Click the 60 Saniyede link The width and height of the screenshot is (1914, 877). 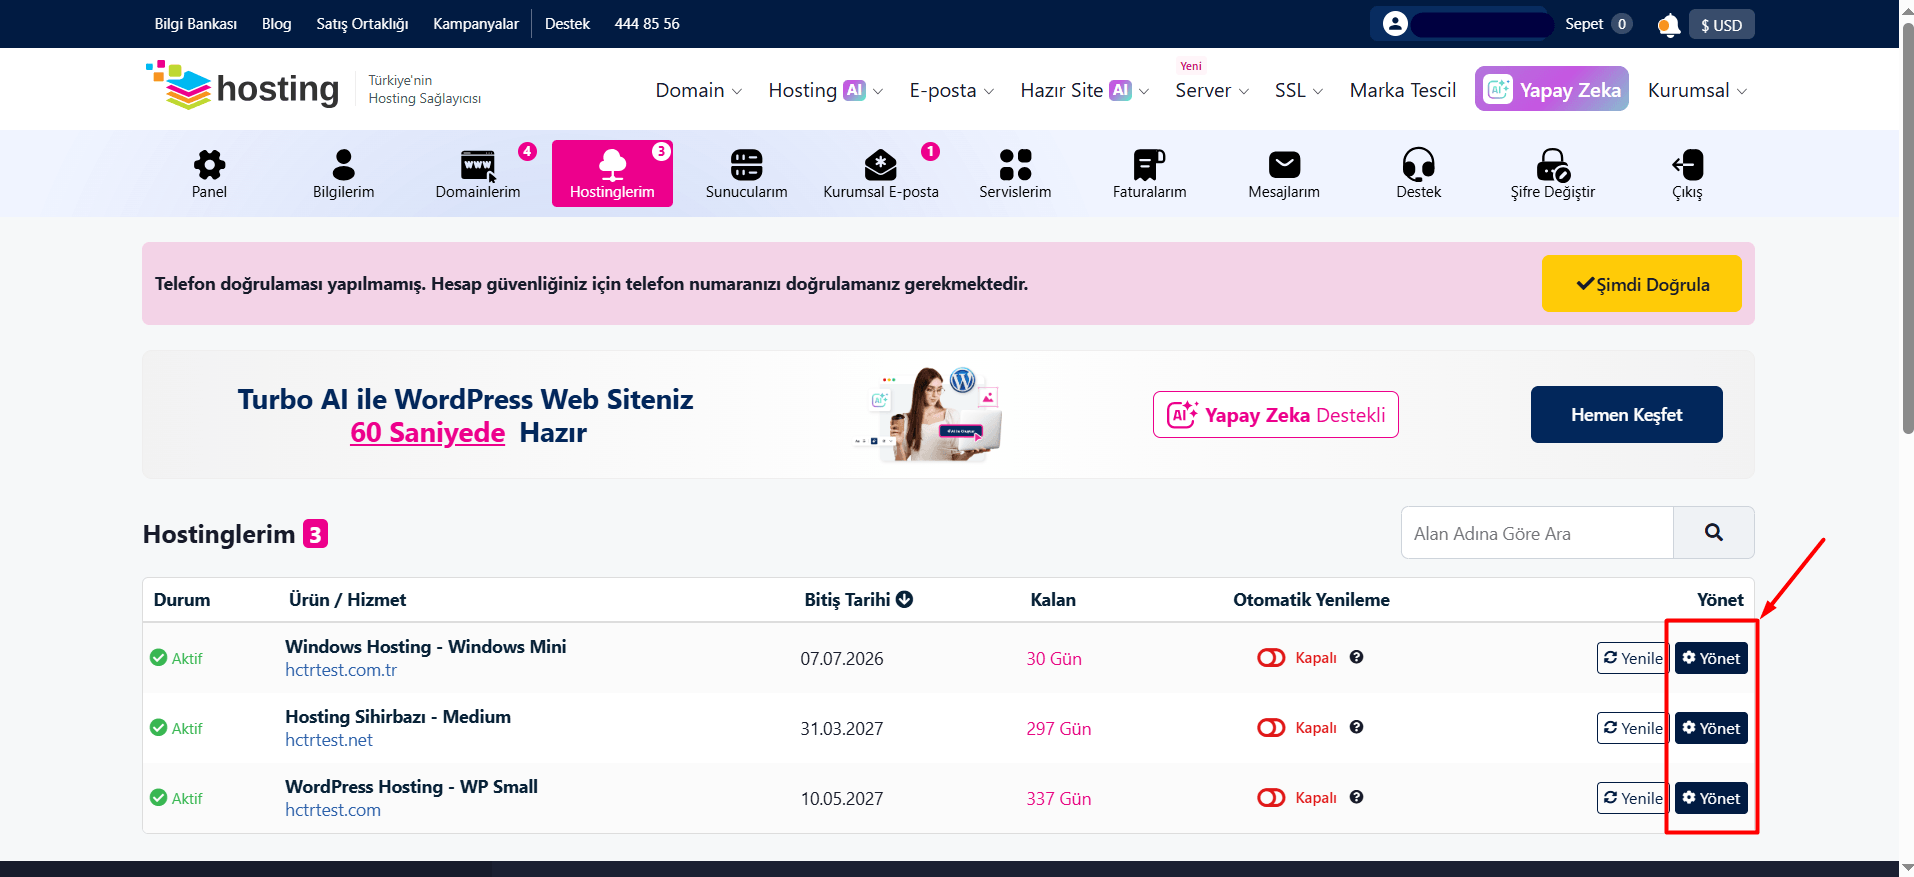tap(427, 433)
